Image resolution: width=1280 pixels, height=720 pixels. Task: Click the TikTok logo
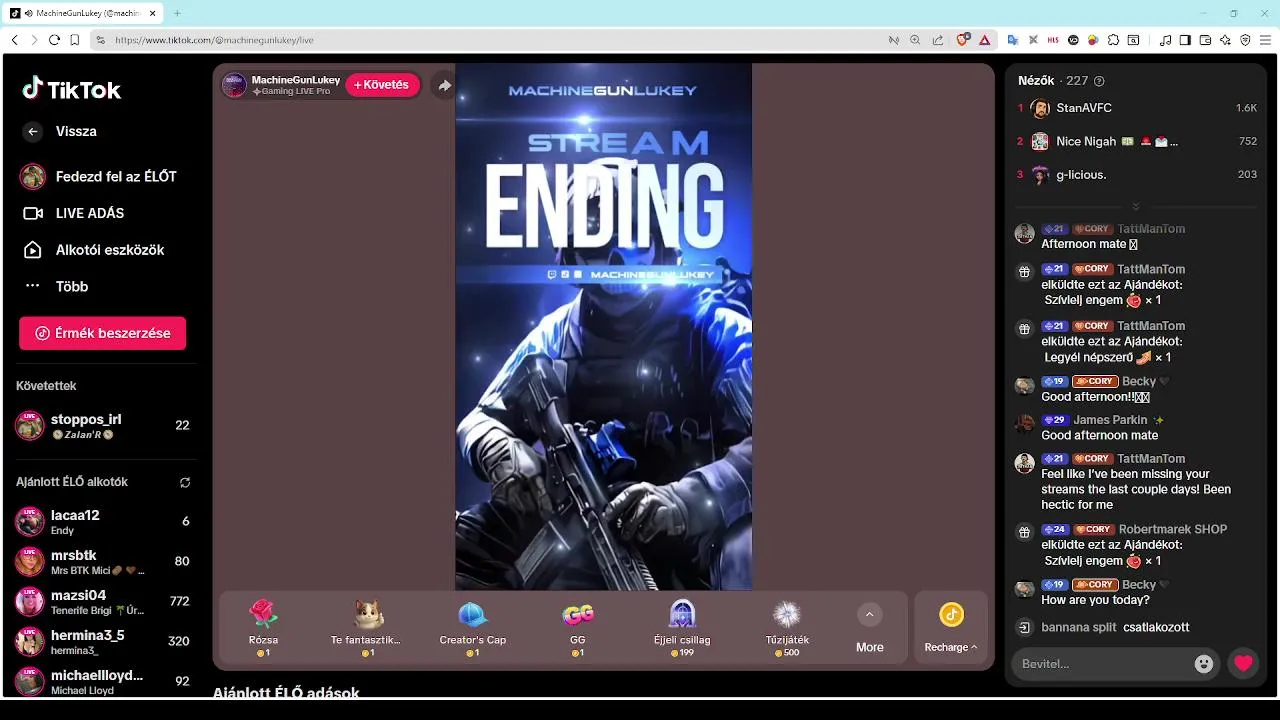click(71, 89)
